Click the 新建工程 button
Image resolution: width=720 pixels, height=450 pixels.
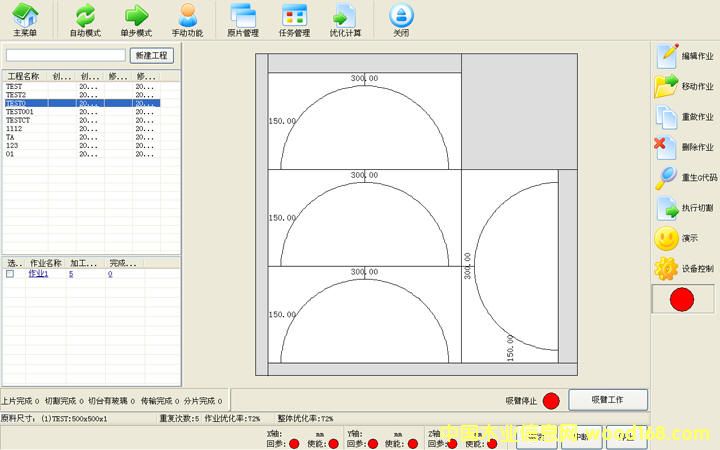pos(152,55)
